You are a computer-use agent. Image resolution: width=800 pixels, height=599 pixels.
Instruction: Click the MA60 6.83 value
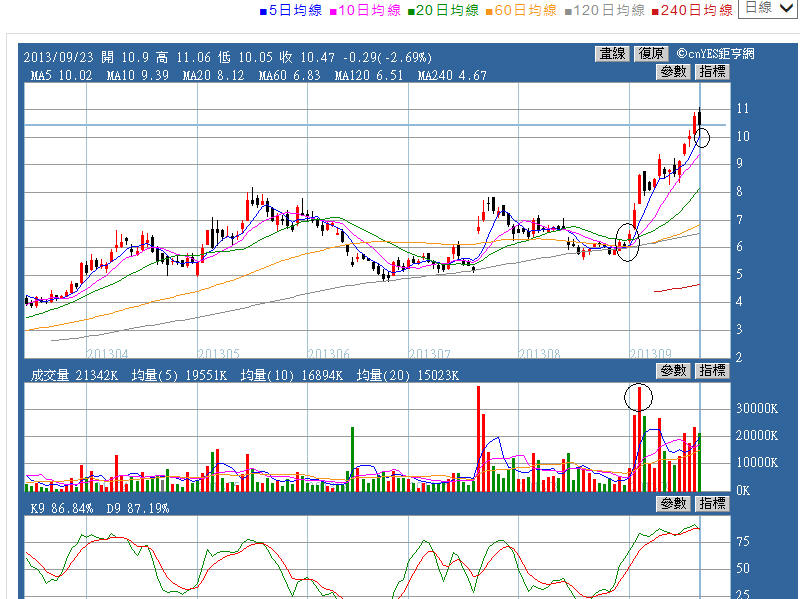[x=289, y=76]
